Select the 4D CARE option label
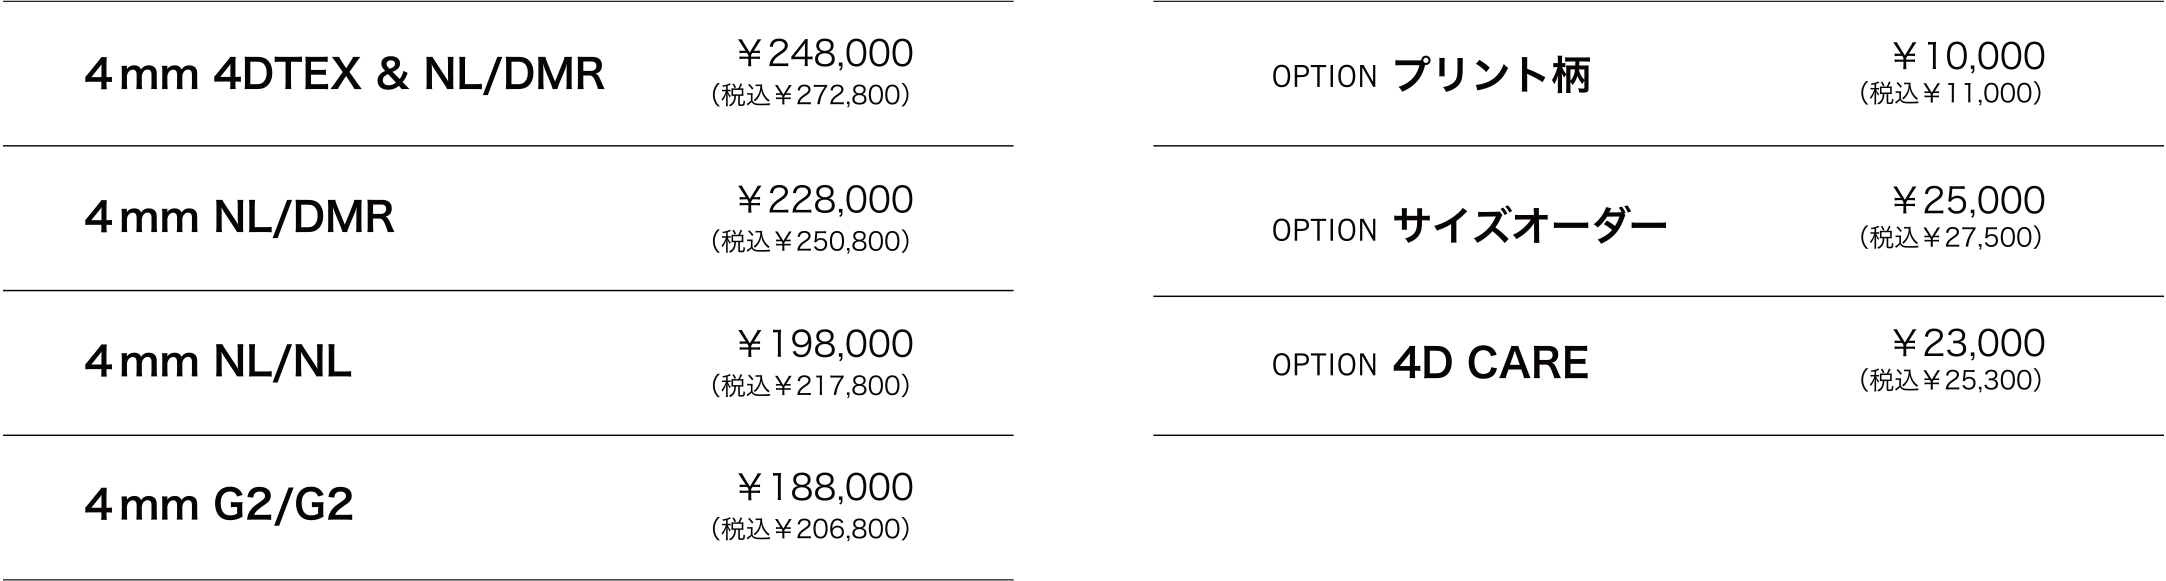The height and width of the screenshot is (581, 2166). (1490, 363)
